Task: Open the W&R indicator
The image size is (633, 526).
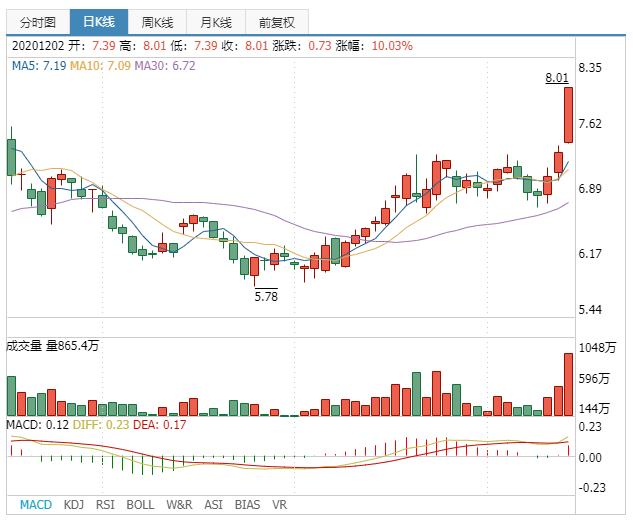Action: [x=179, y=505]
